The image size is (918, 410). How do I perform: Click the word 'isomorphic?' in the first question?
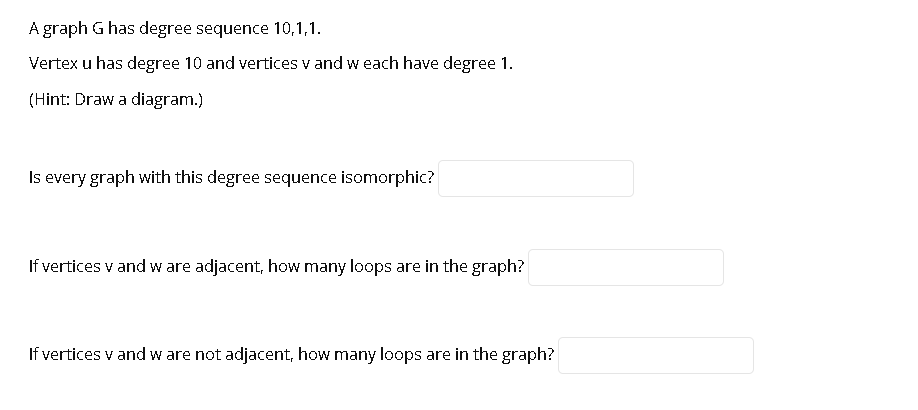(x=388, y=177)
